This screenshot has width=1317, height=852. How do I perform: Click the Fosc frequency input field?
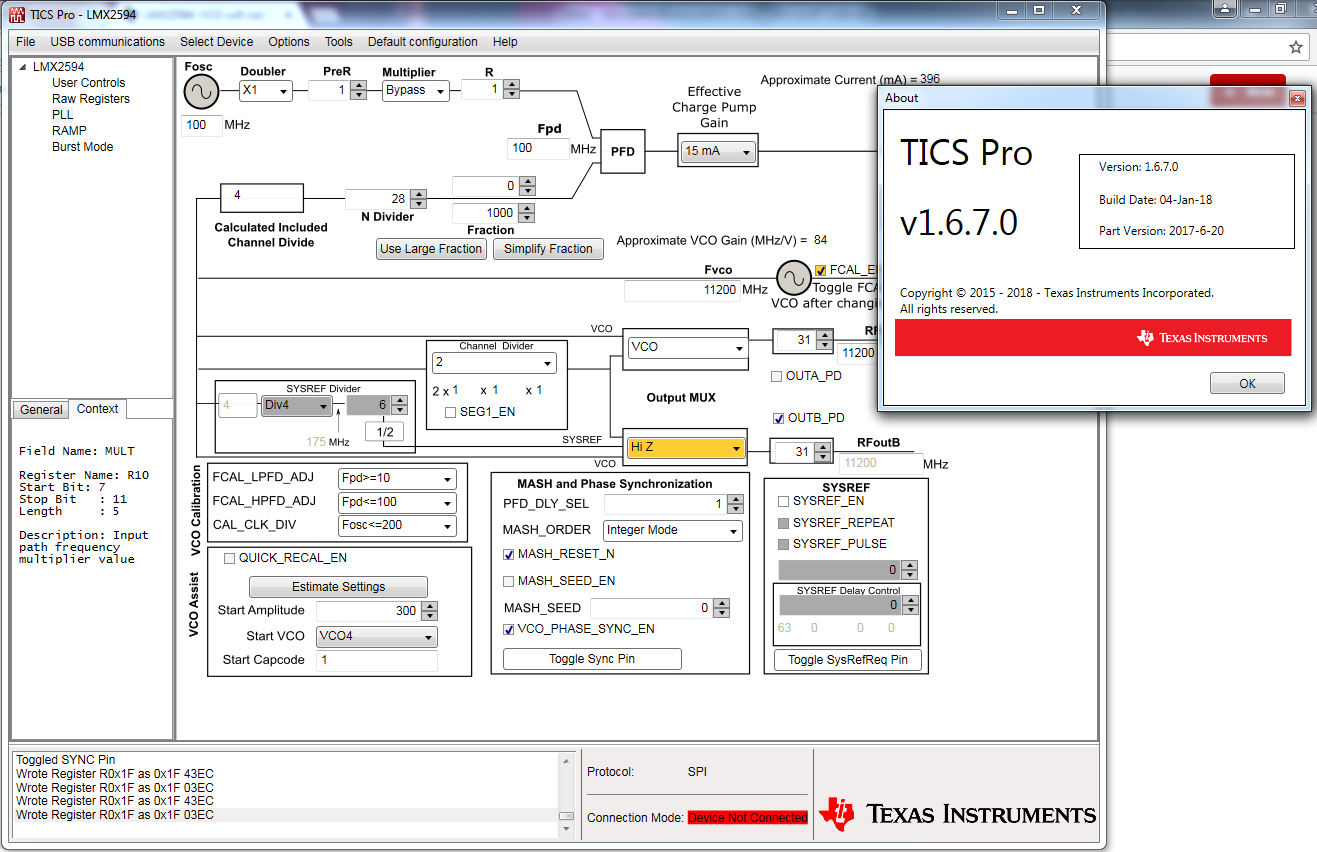coord(202,125)
